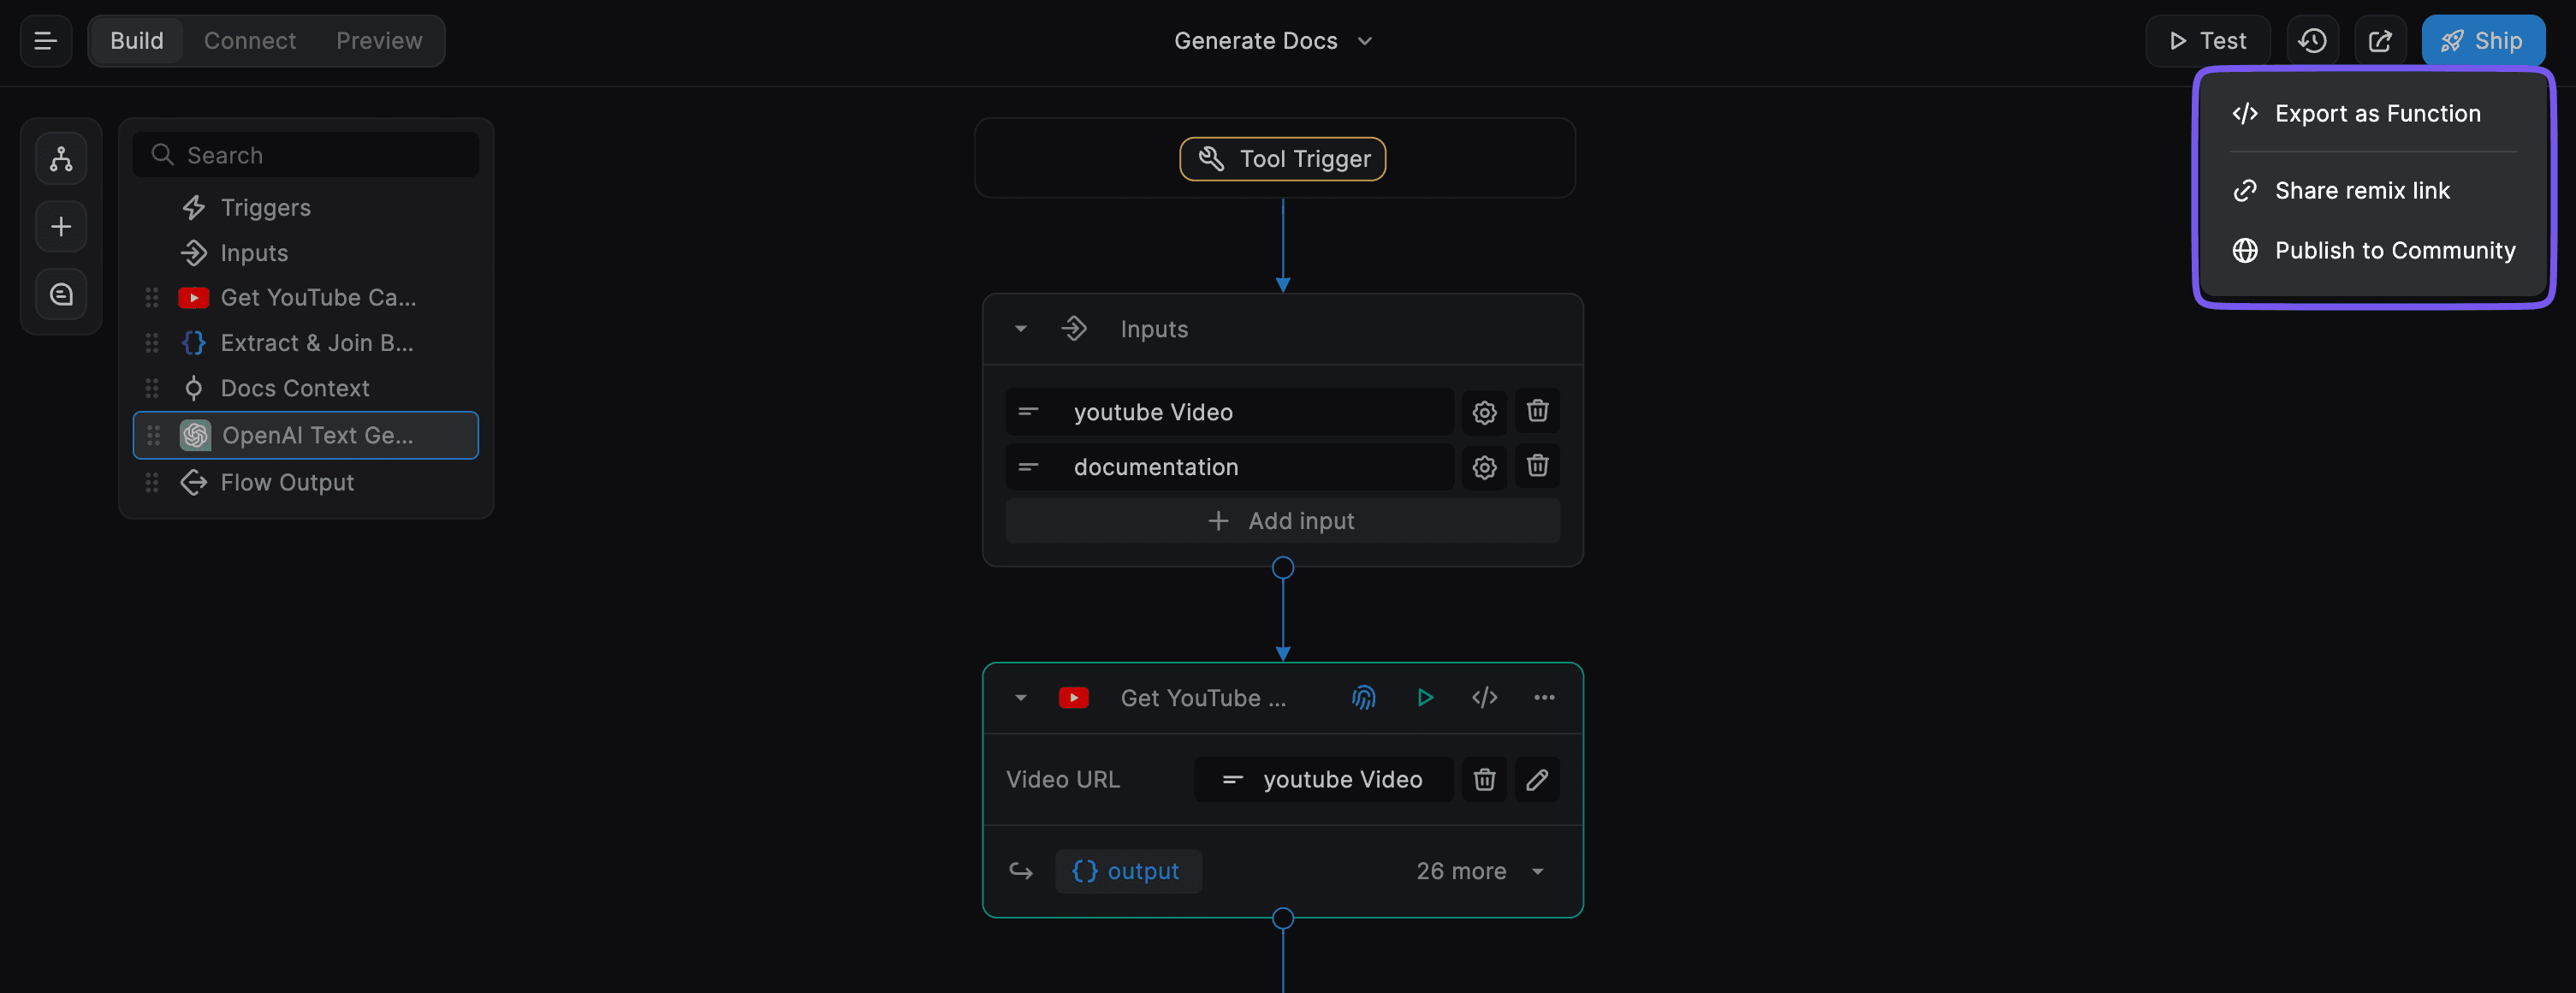Switch to the Build tab

pos(137,41)
